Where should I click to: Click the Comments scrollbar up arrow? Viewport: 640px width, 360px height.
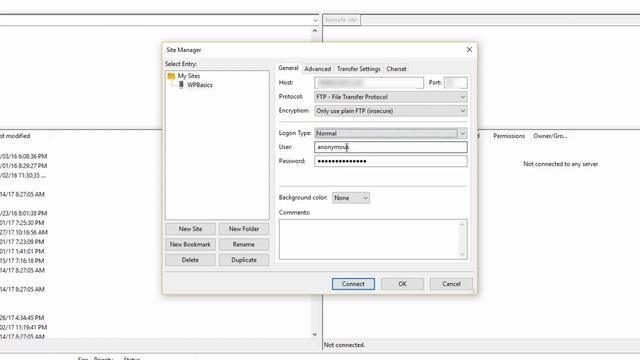pos(462,224)
